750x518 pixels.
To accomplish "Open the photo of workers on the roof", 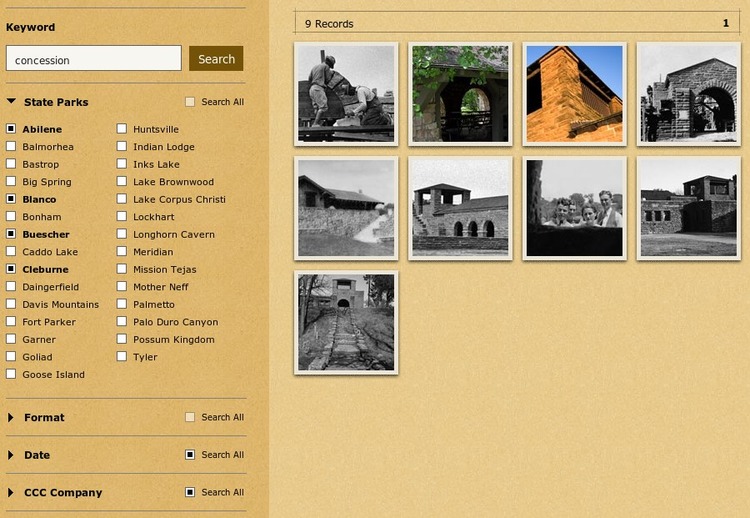I will coord(346,93).
